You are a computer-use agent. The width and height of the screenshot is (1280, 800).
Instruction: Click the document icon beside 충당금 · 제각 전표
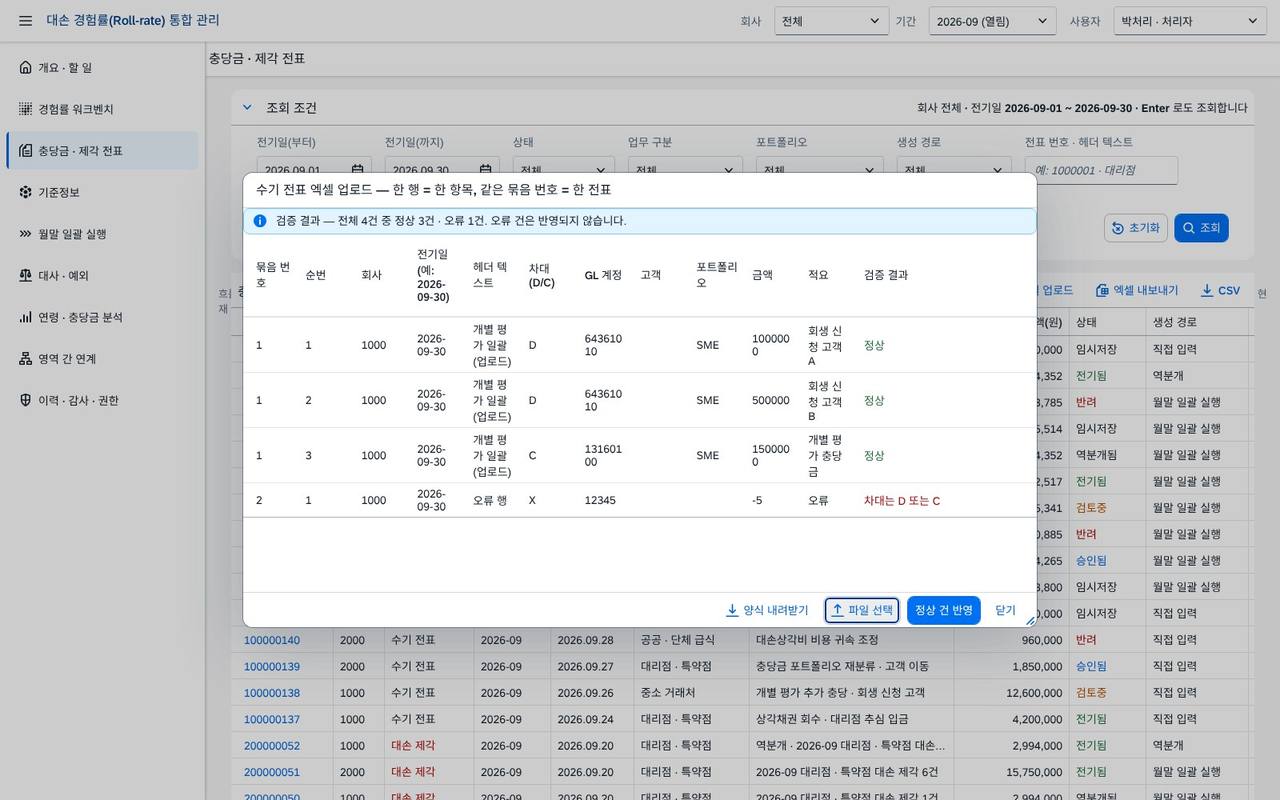[25, 151]
